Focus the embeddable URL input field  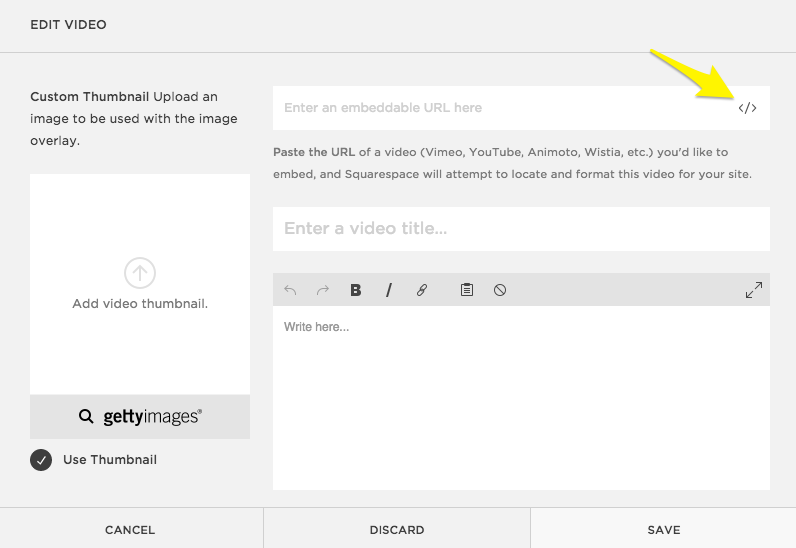[500, 108]
